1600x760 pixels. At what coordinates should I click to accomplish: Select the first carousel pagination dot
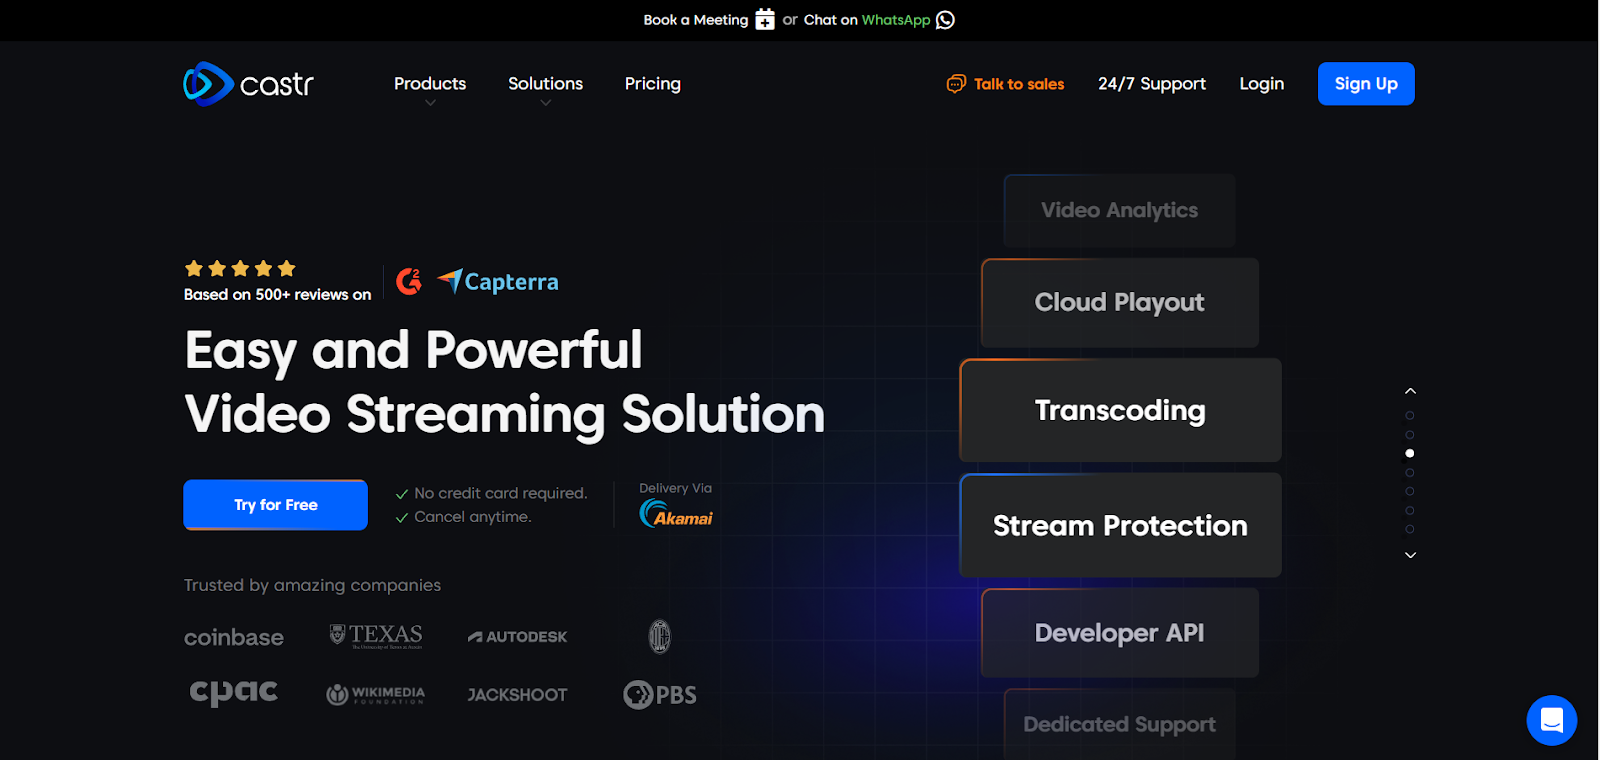click(x=1410, y=415)
